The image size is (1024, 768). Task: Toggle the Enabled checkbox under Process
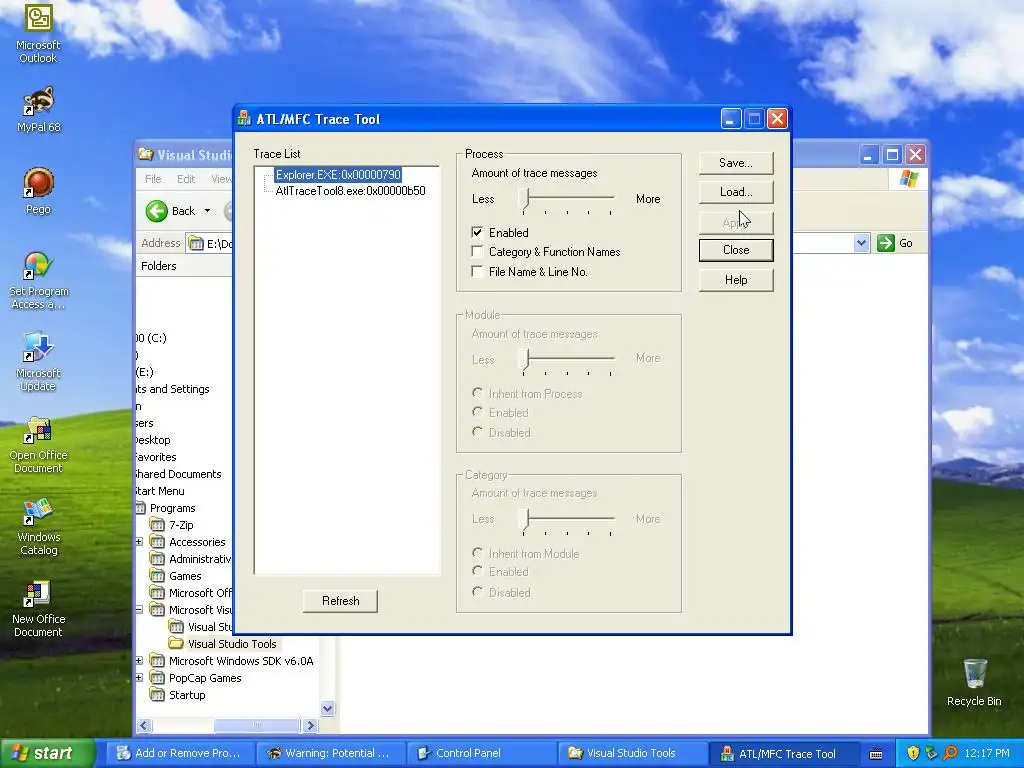[x=477, y=232]
